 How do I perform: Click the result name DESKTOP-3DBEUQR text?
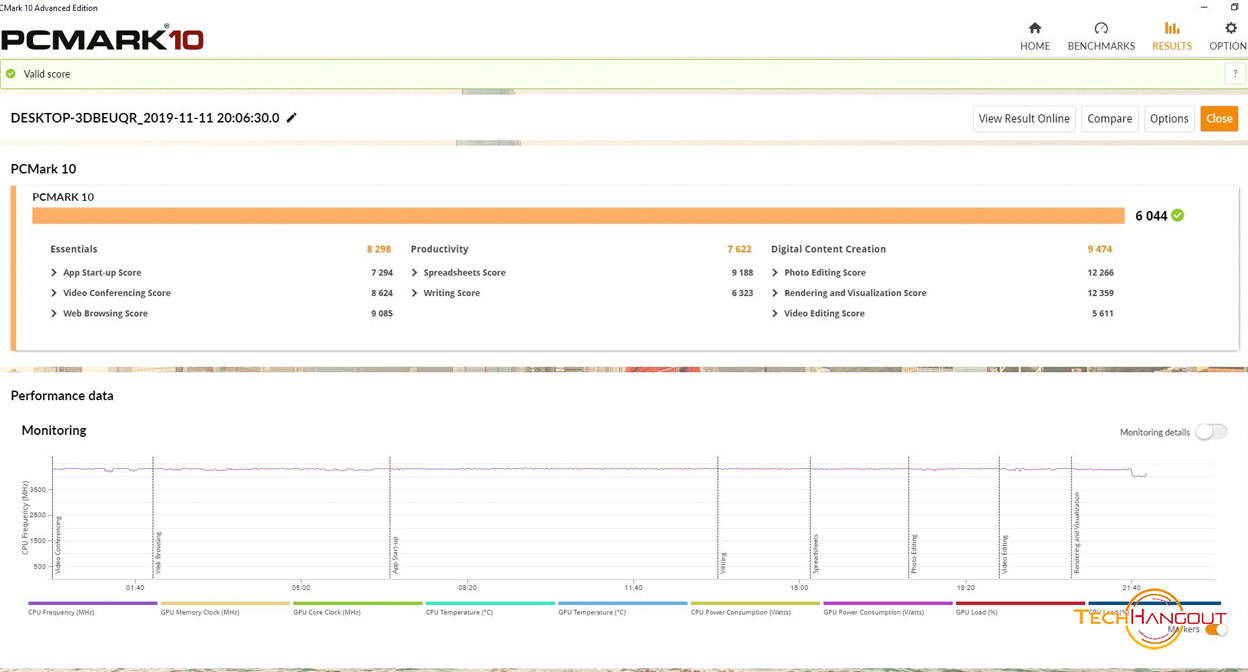point(145,118)
